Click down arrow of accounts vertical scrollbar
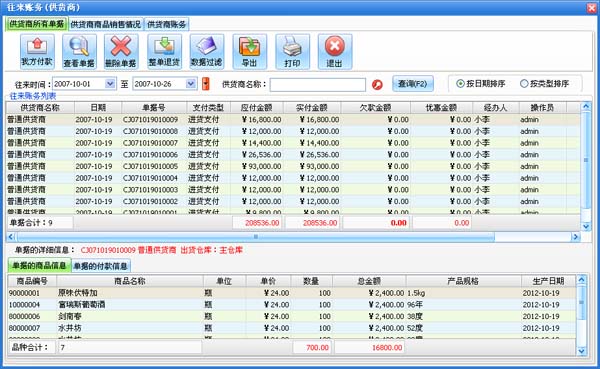 point(586,227)
